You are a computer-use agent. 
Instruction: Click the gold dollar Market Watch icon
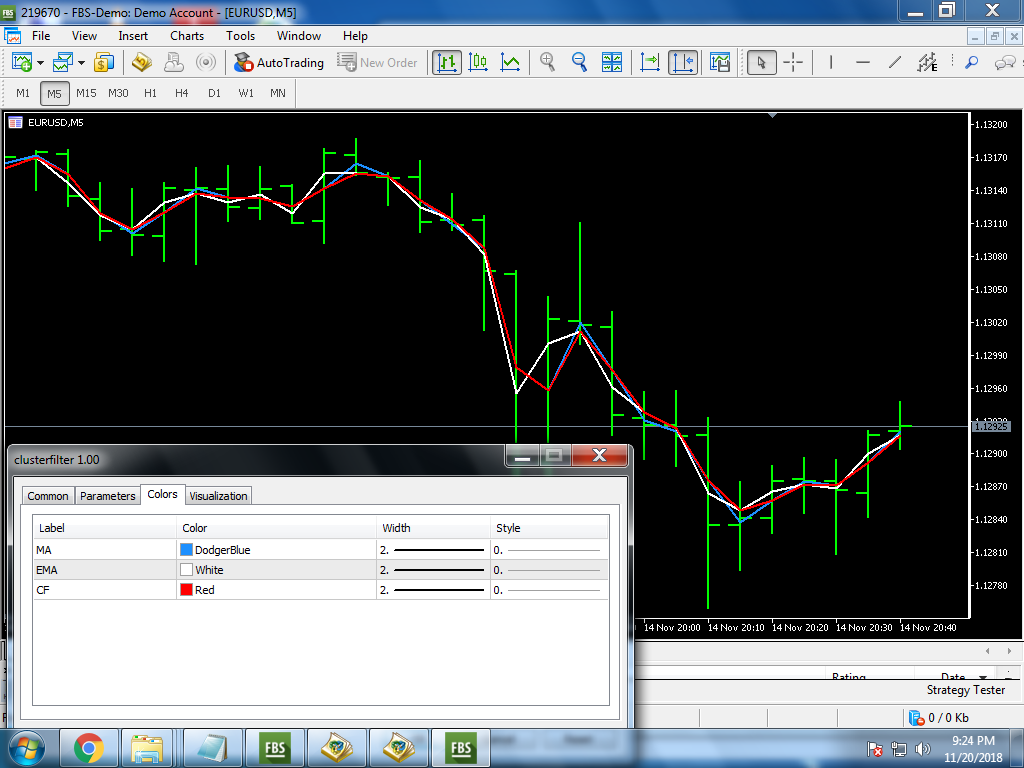pos(104,63)
